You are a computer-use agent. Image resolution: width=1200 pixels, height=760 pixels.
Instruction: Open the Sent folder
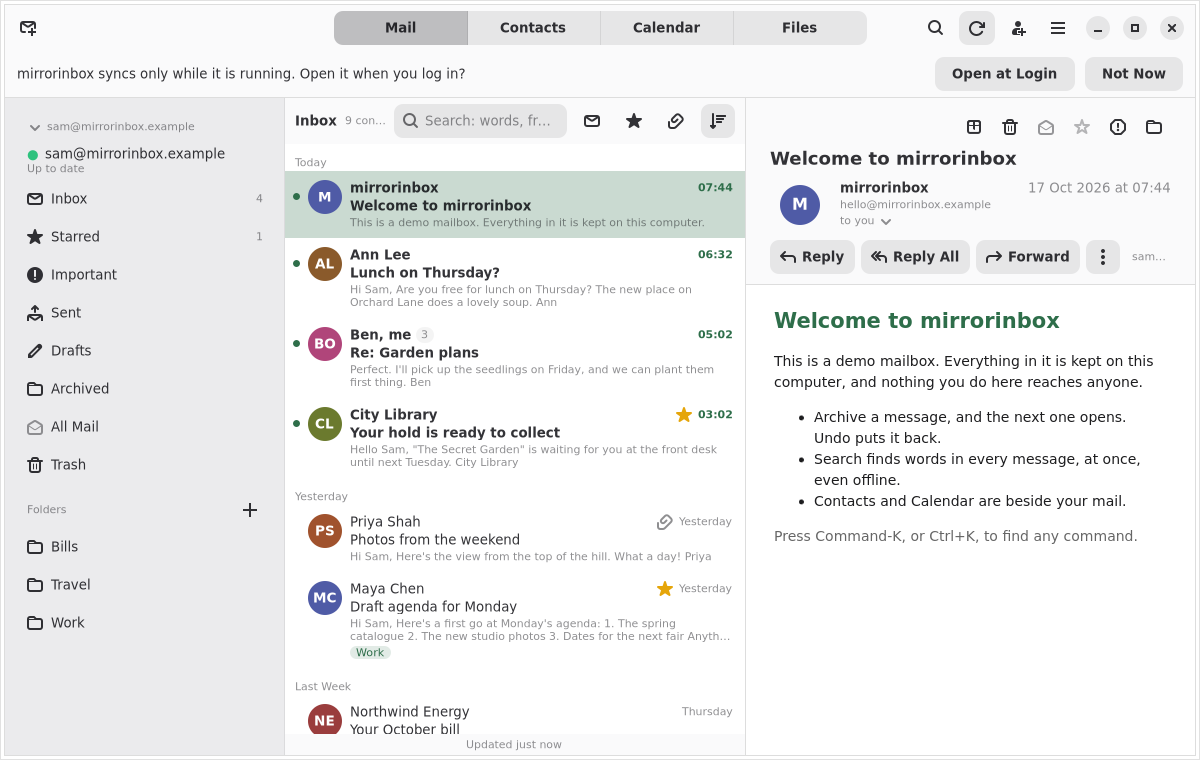tap(145, 313)
